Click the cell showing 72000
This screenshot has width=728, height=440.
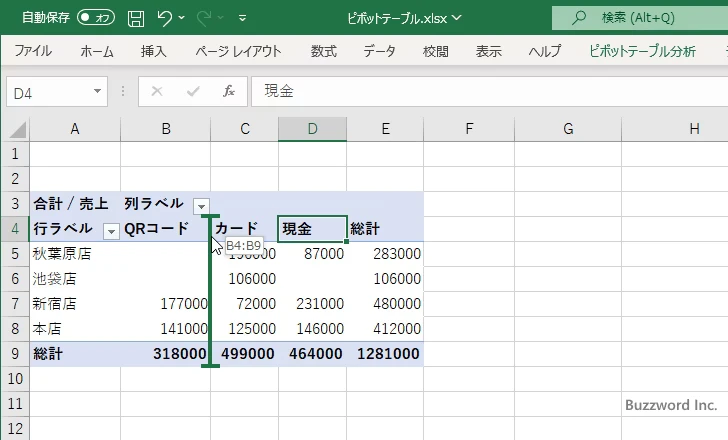point(245,304)
